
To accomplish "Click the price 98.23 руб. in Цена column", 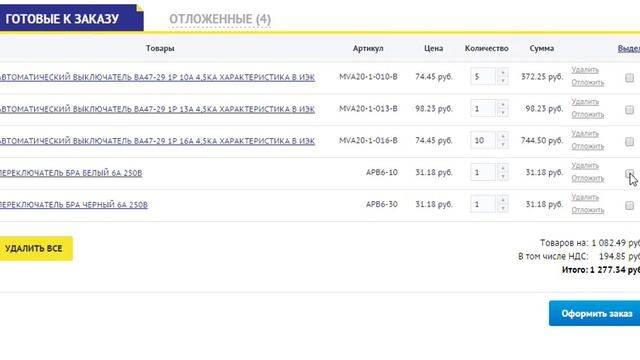I will click(434, 109).
